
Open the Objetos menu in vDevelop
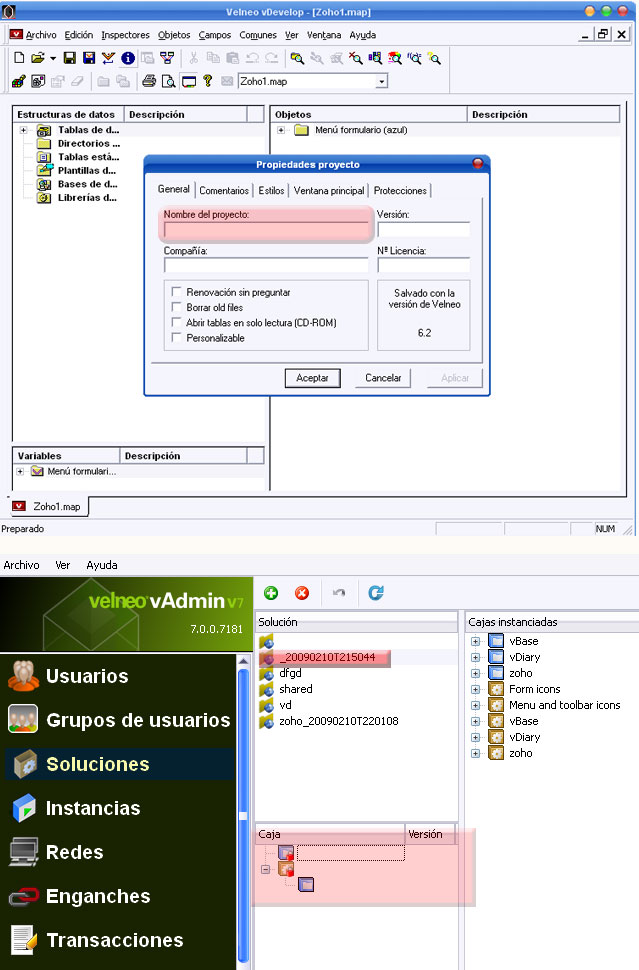[x=174, y=35]
